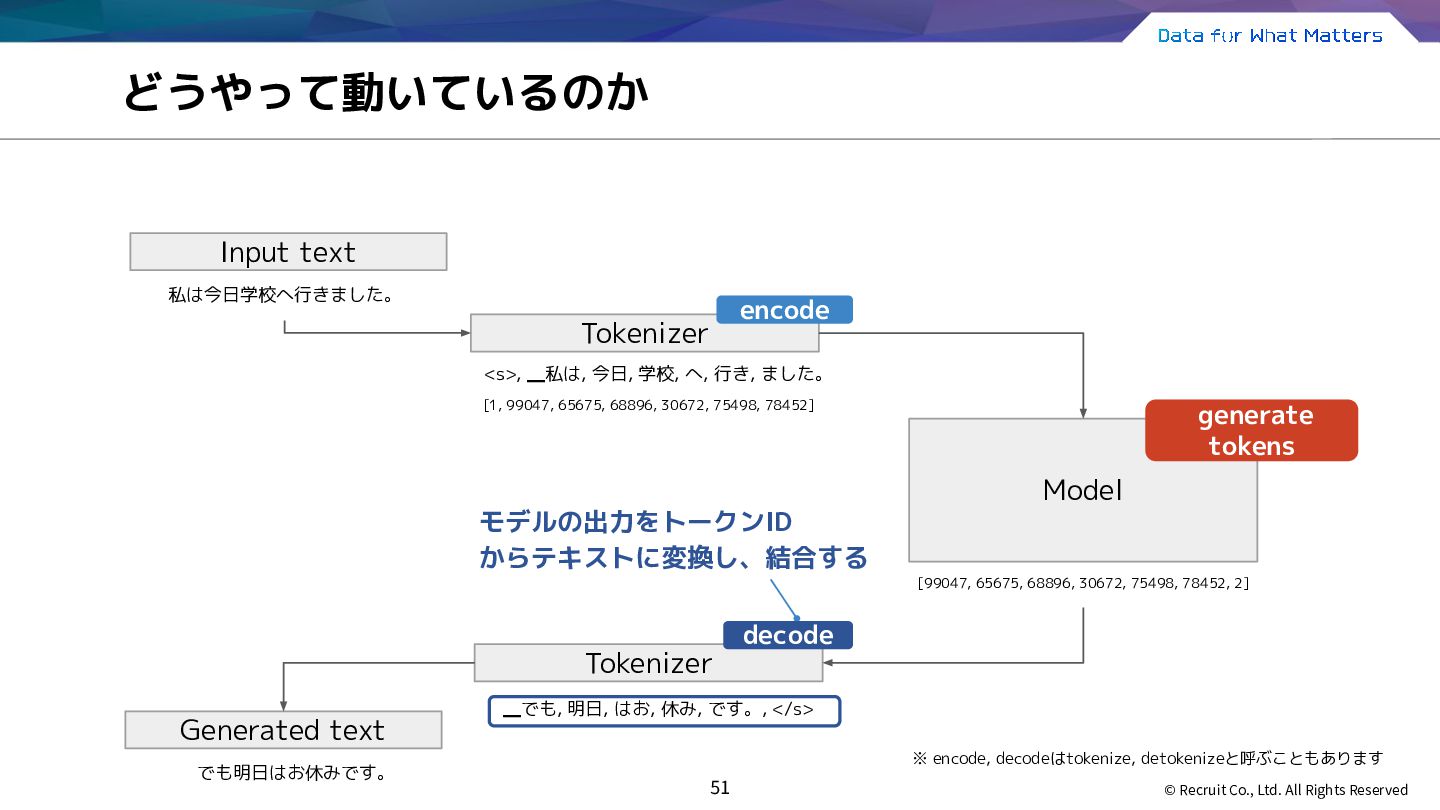Viewport: 1440px width, 810px height.
Task: Select the Generated text box
Action: click(x=283, y=730)
